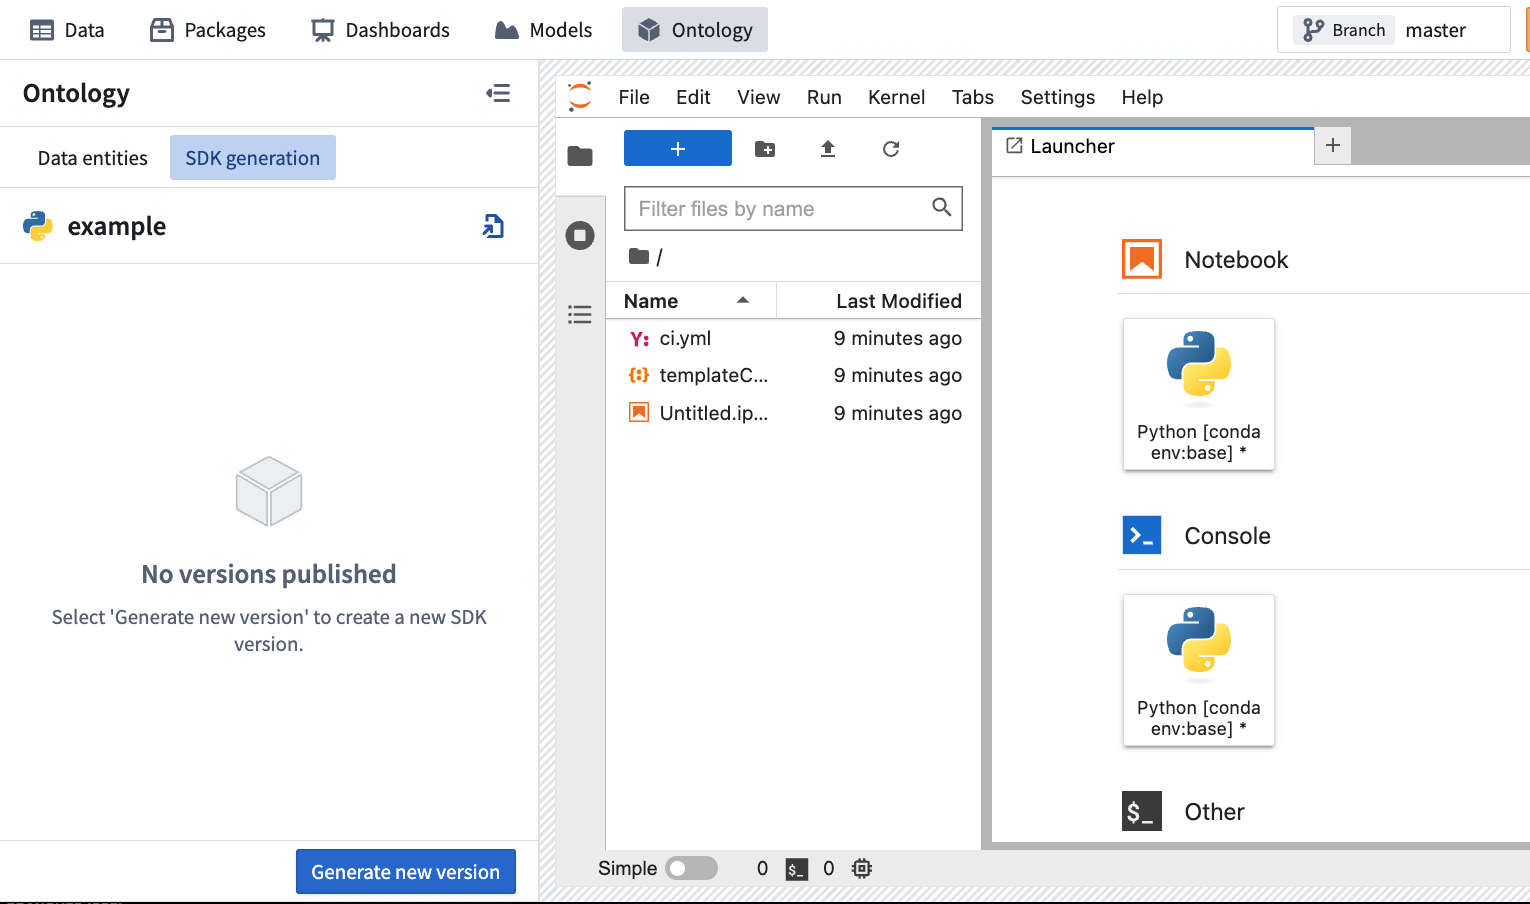Open a new tab with plus icon
The width and height of the screenshot is (1530, 904).
point(1333,146)
